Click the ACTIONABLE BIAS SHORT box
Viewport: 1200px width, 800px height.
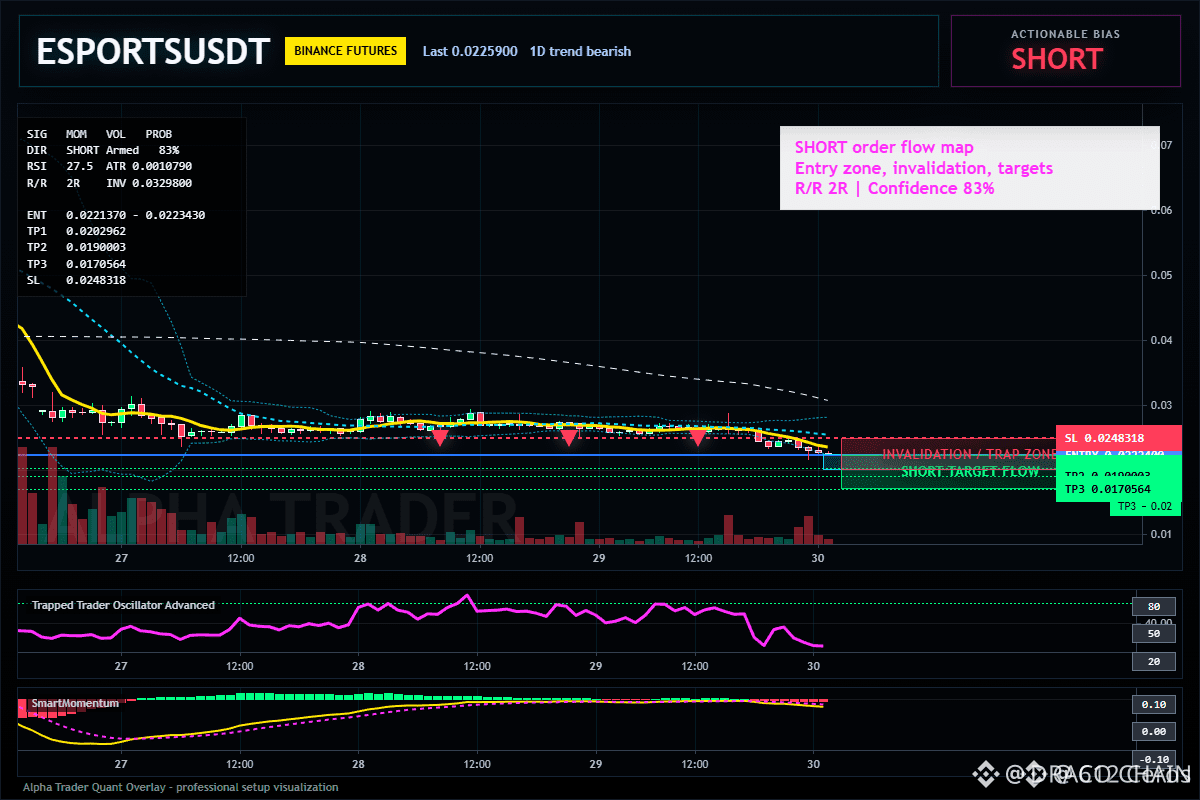(1065, 51)
